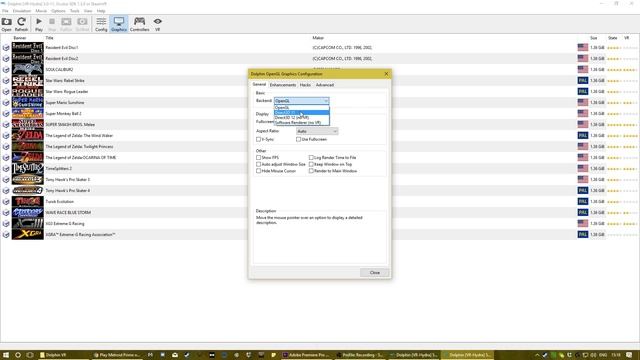Click the ScrShot toolbar icon
Screen dimensions: 640x360
[x=82, y=24]
